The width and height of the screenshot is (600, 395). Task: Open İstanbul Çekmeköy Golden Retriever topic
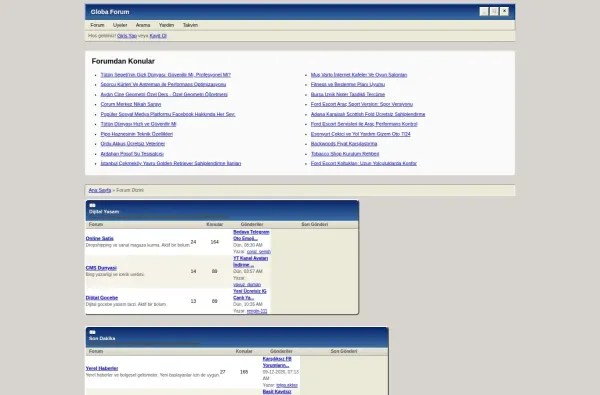pyautogui.click(x=171, y=163)
